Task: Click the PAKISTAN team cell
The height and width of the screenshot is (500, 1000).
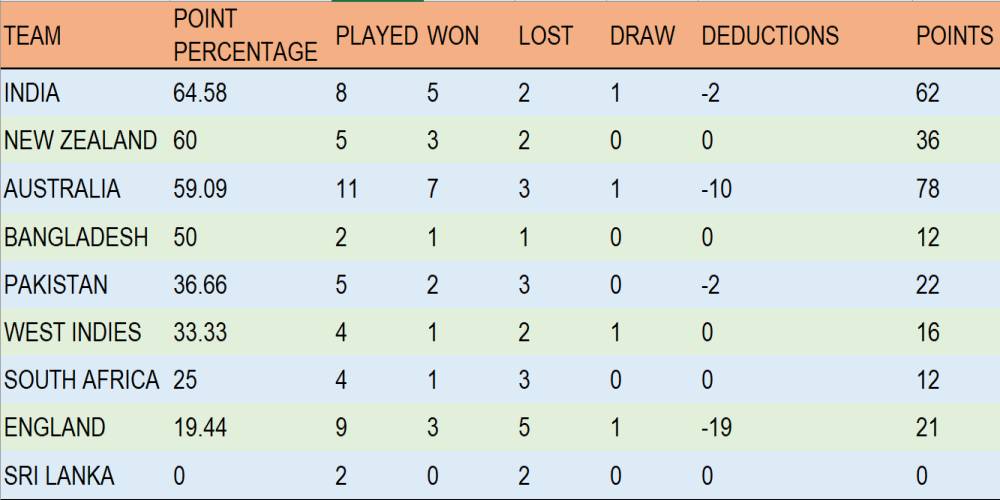Action: [85, 284]
